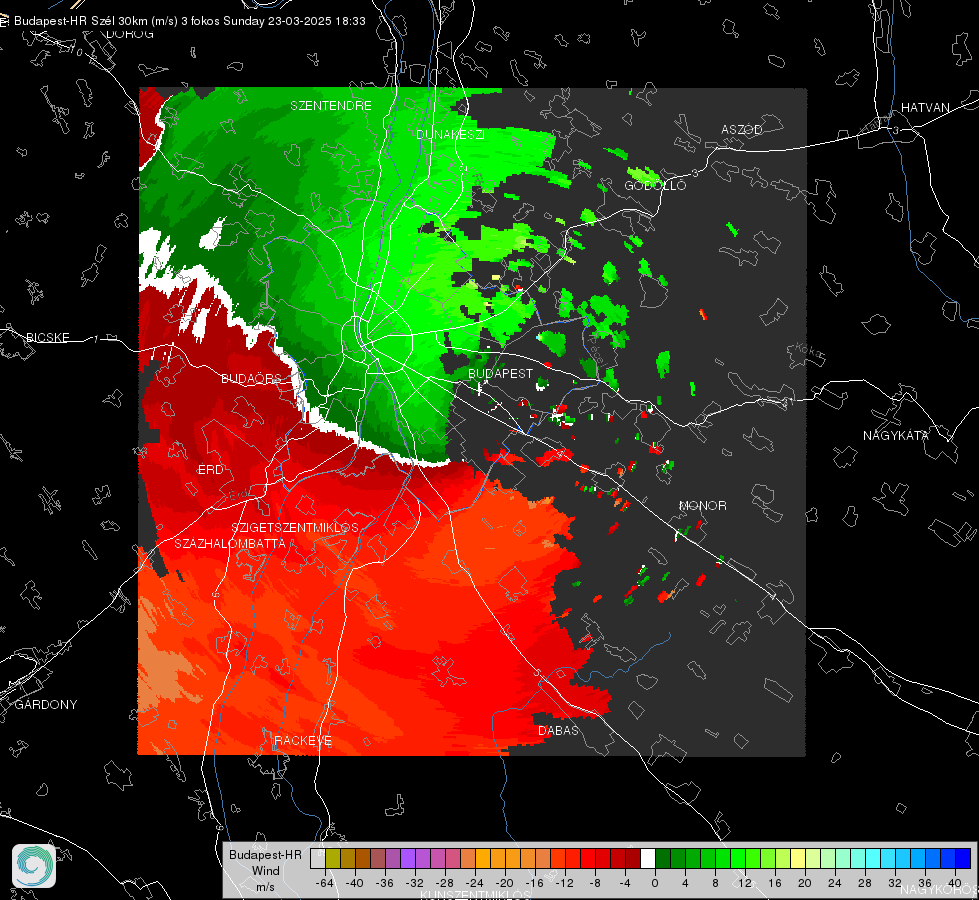Image resolution: width=979 pixels, height=900 pixels.
Task: Click the GÖDÖLLŐ map label
Action: click(655, 185)
